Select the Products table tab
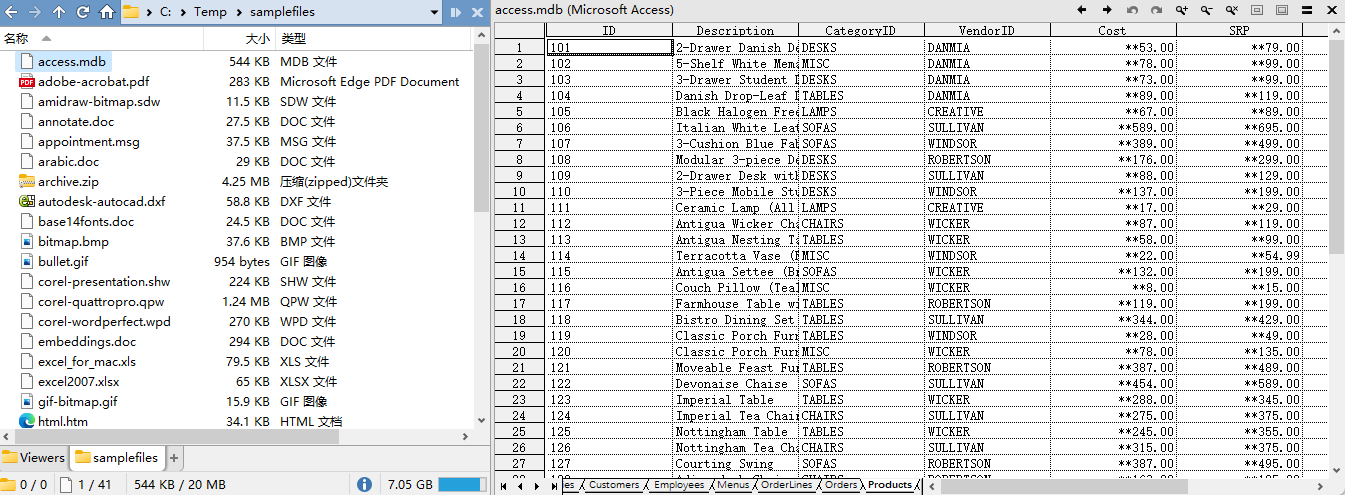This screenshot has width=1345, height=495. coord(890,485)
